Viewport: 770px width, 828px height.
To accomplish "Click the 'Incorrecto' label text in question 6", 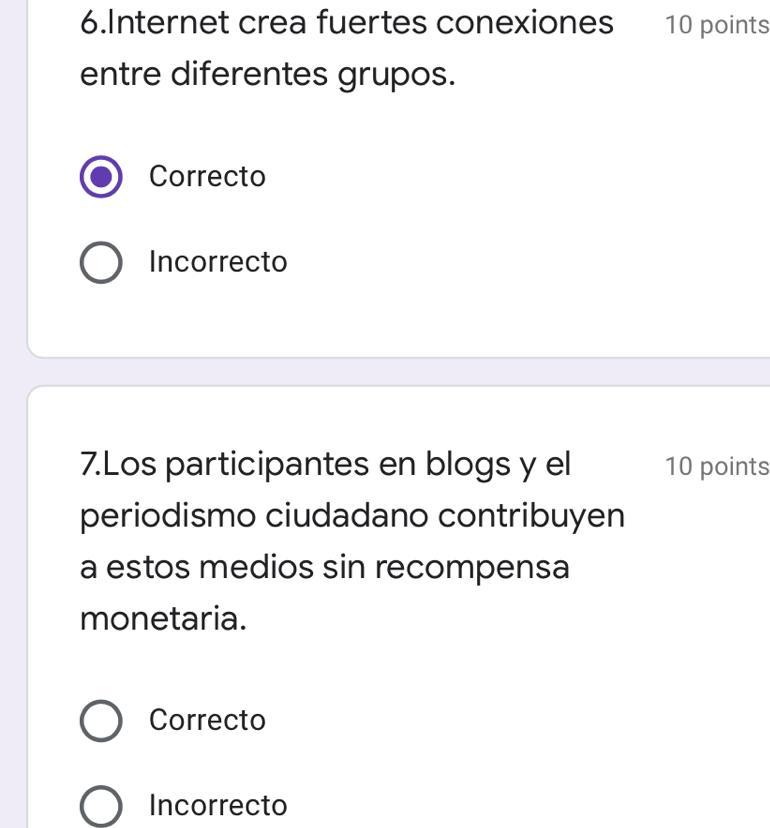I will click(218, 261).
